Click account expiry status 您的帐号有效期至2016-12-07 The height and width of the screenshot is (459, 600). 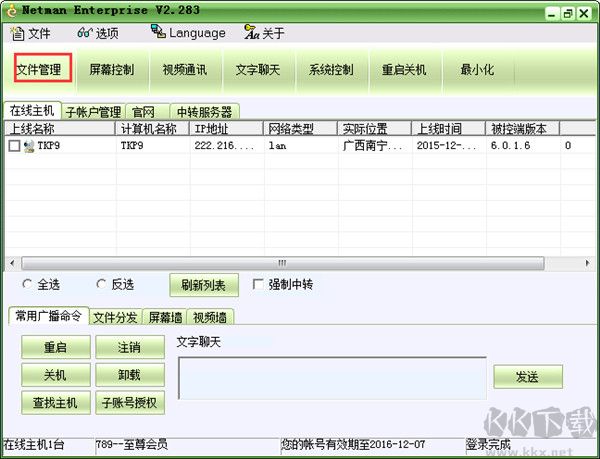(353, 444)
